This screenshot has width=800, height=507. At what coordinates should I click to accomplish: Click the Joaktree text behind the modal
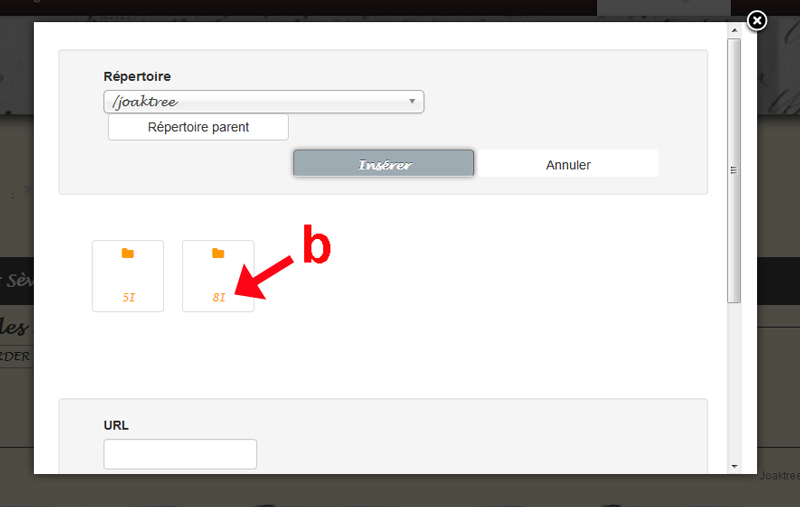tap(779, 475)
